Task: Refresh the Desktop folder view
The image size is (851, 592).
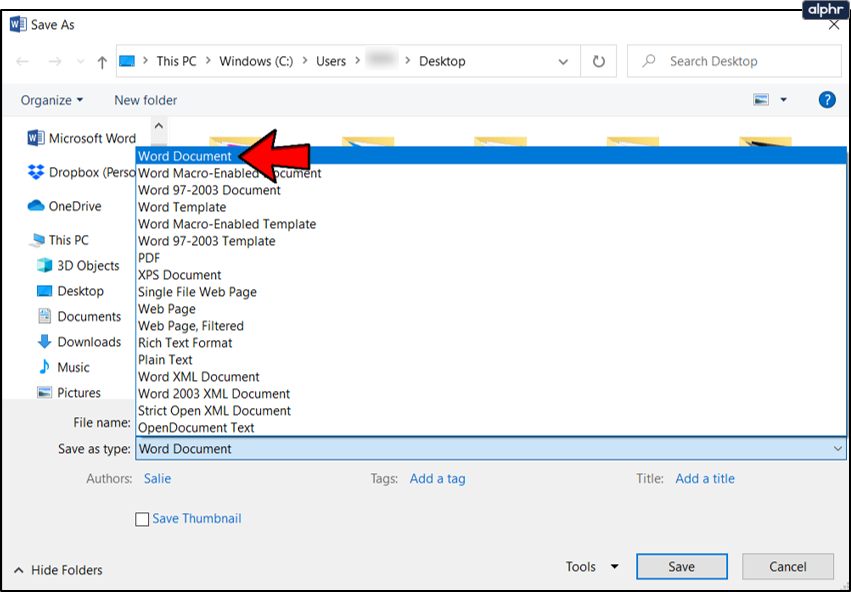Action: 599,61
